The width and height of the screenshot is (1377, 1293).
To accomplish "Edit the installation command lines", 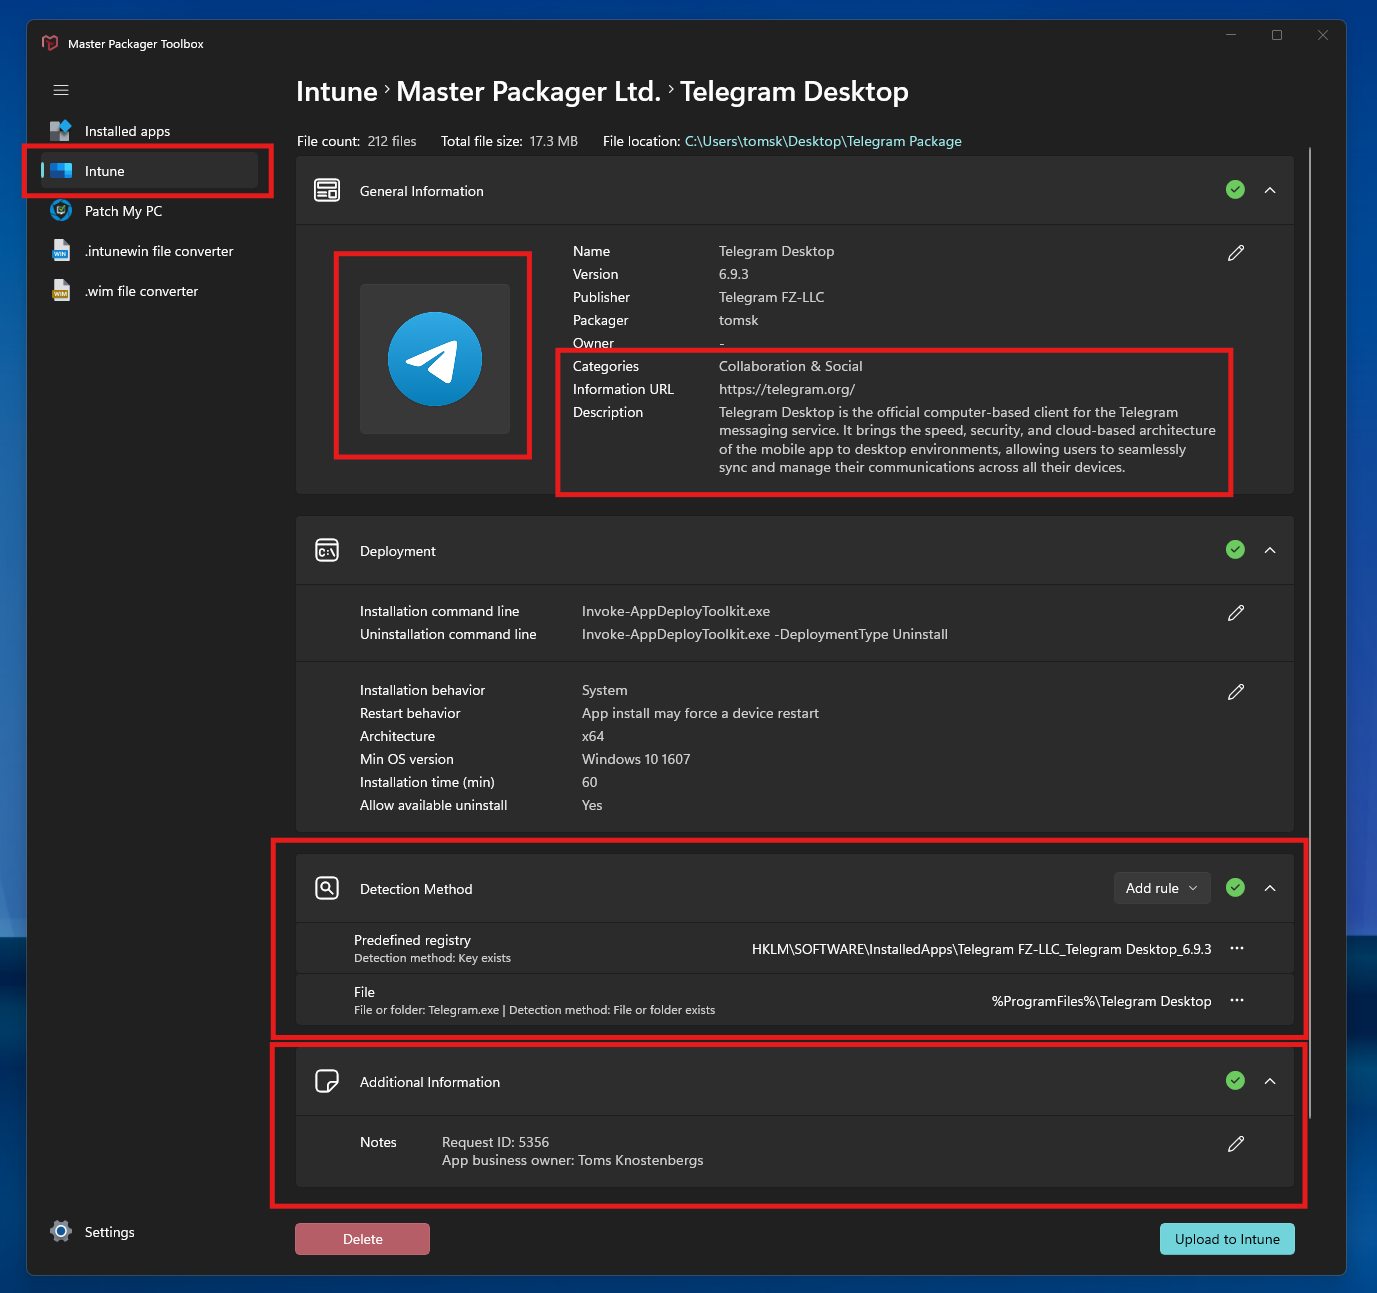I will [1236, 613].
